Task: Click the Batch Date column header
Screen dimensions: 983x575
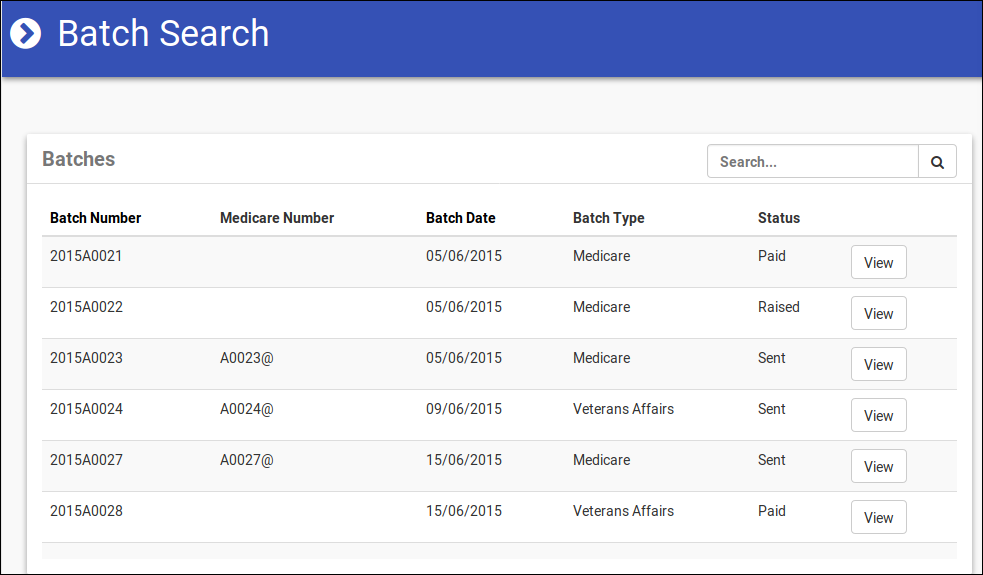Action: (460, 218)
